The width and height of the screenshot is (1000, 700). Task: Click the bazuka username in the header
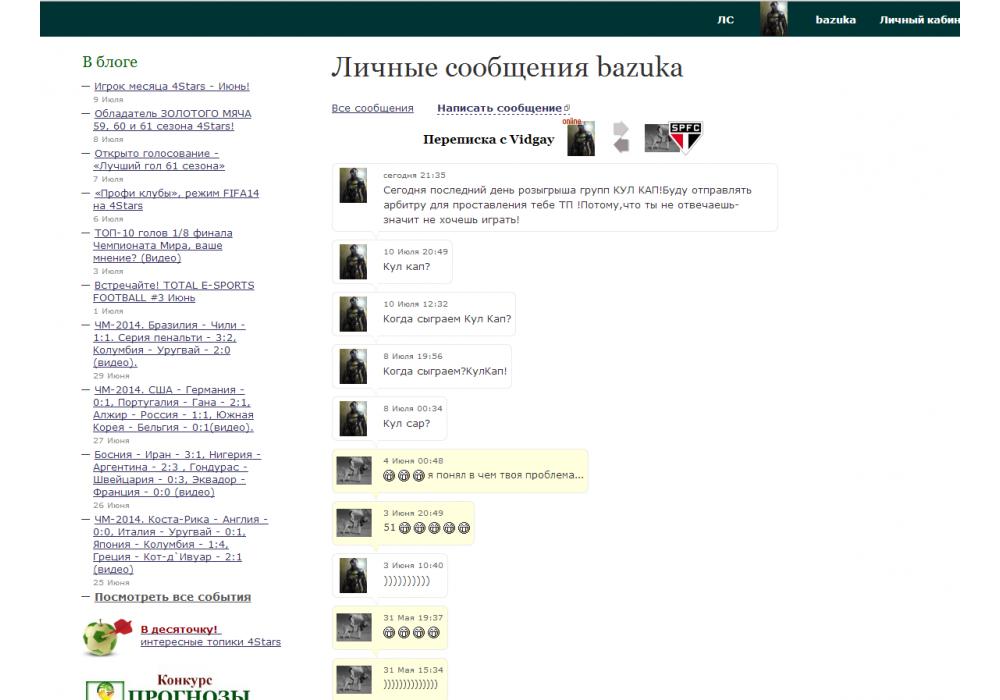(x=835, y=20)
